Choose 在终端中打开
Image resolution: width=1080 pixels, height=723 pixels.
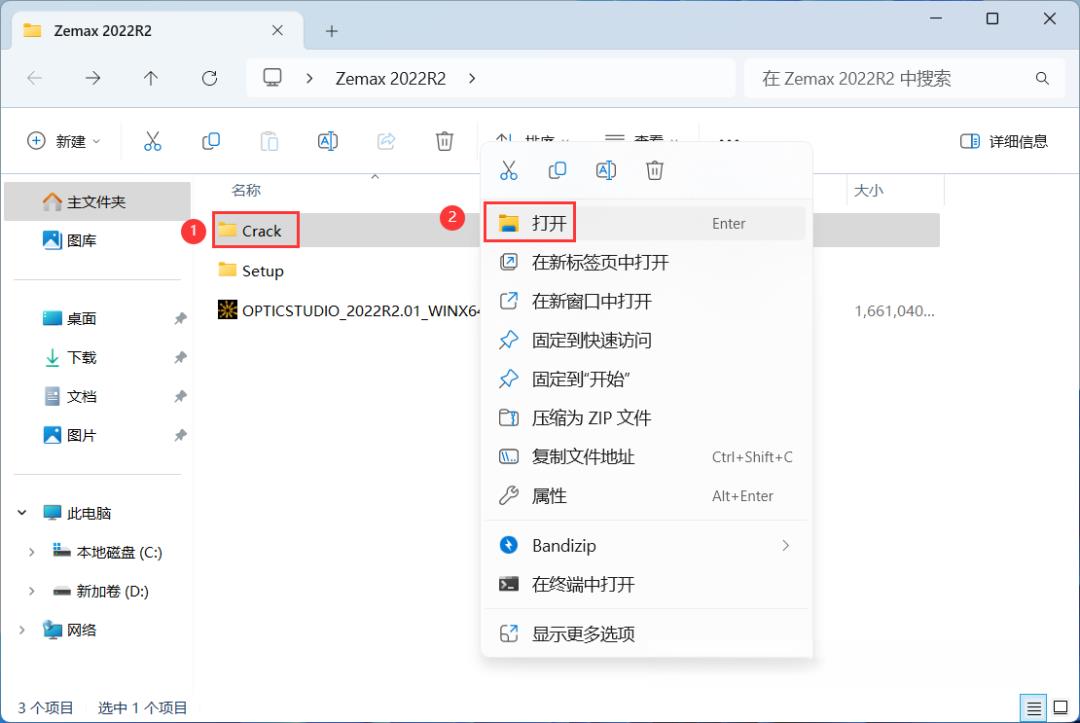[x=645, y=585]
